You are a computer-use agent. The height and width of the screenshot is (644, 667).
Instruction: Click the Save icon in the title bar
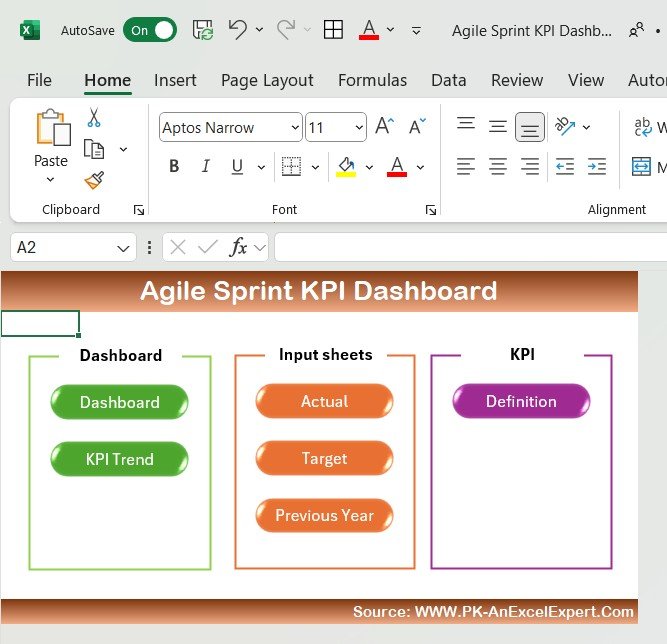203,30
